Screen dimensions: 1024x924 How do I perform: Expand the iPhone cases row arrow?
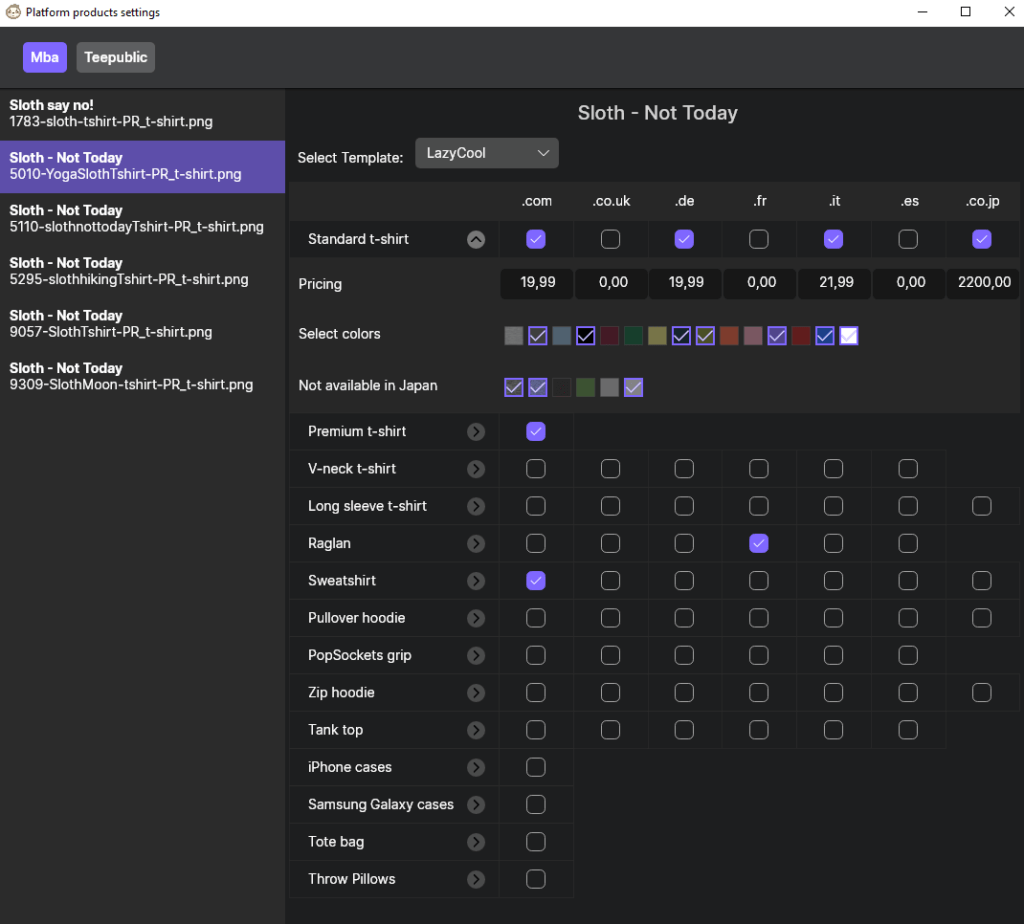click(476, 767)
